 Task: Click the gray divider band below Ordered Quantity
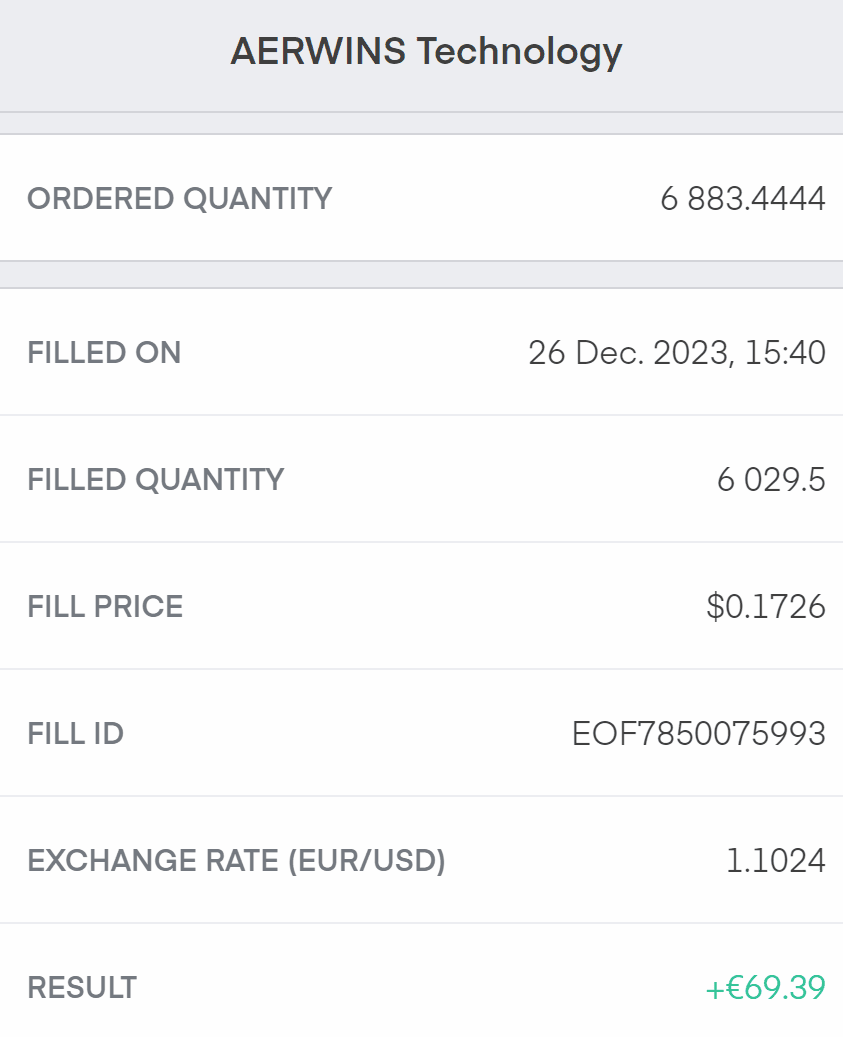(421, 274)
